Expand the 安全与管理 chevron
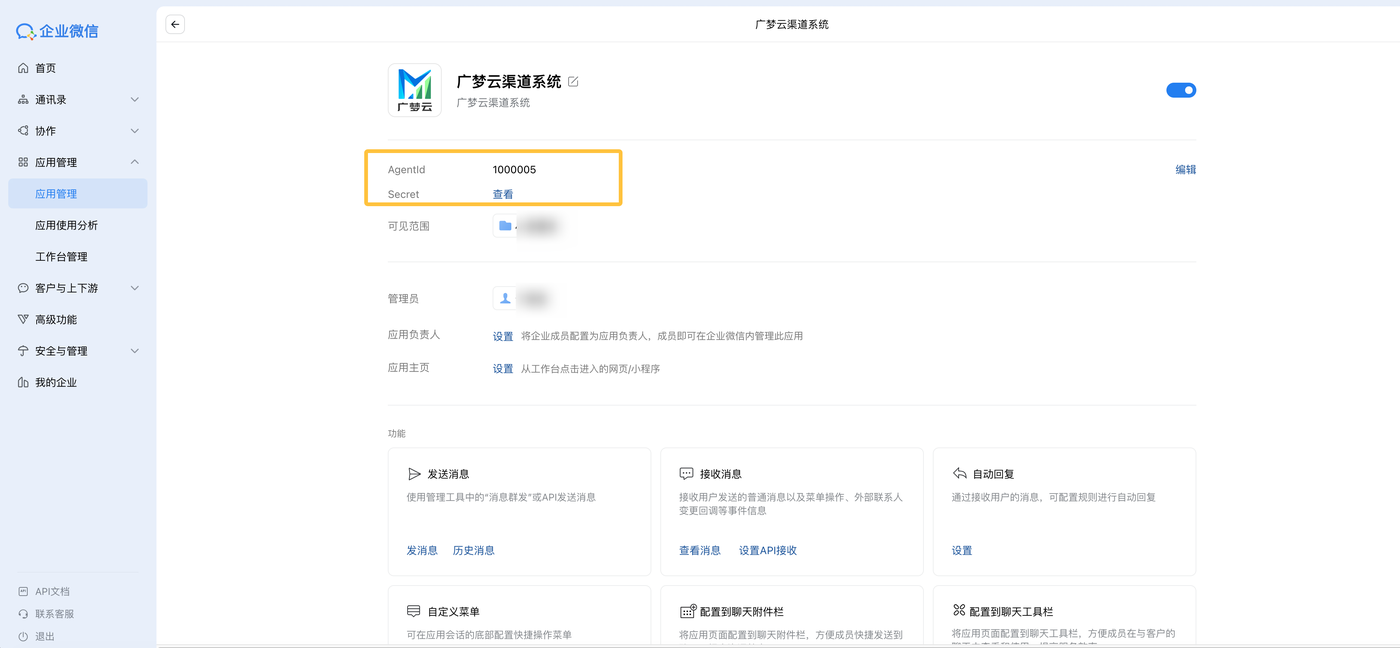The height and width of the screenshot is (648, 1400). click(x=135, y=351)
